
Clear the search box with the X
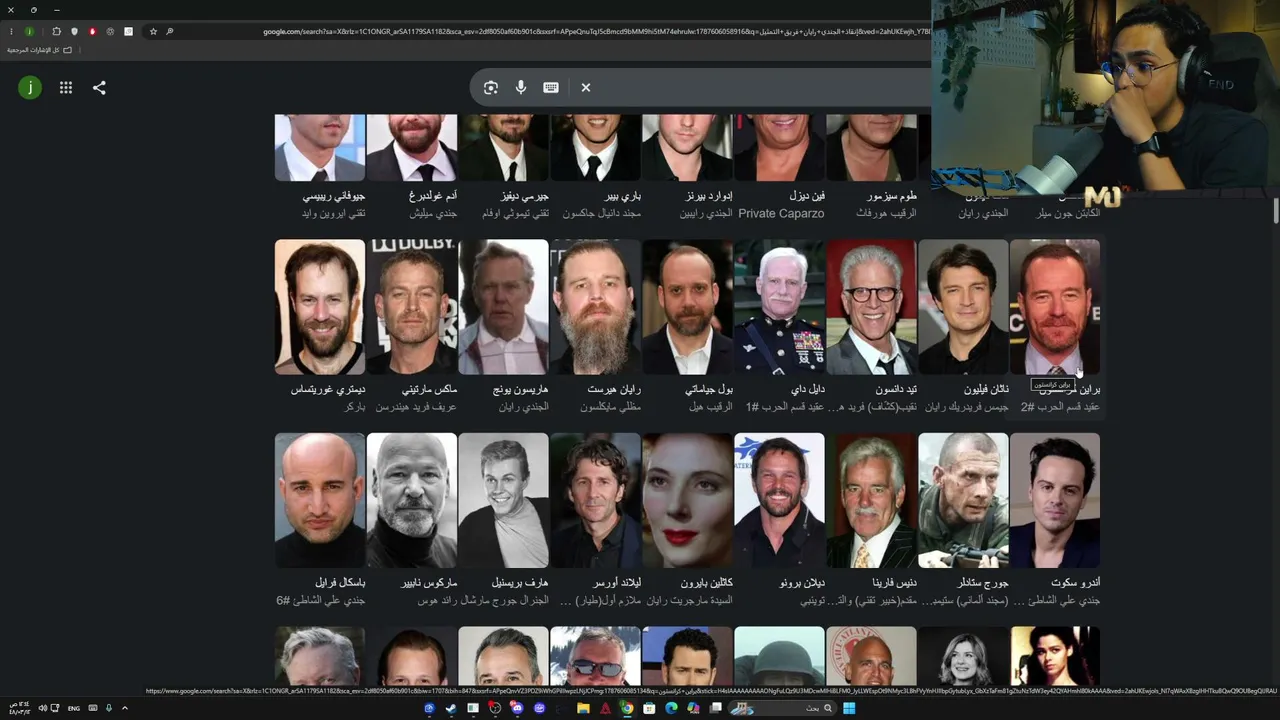586,88
